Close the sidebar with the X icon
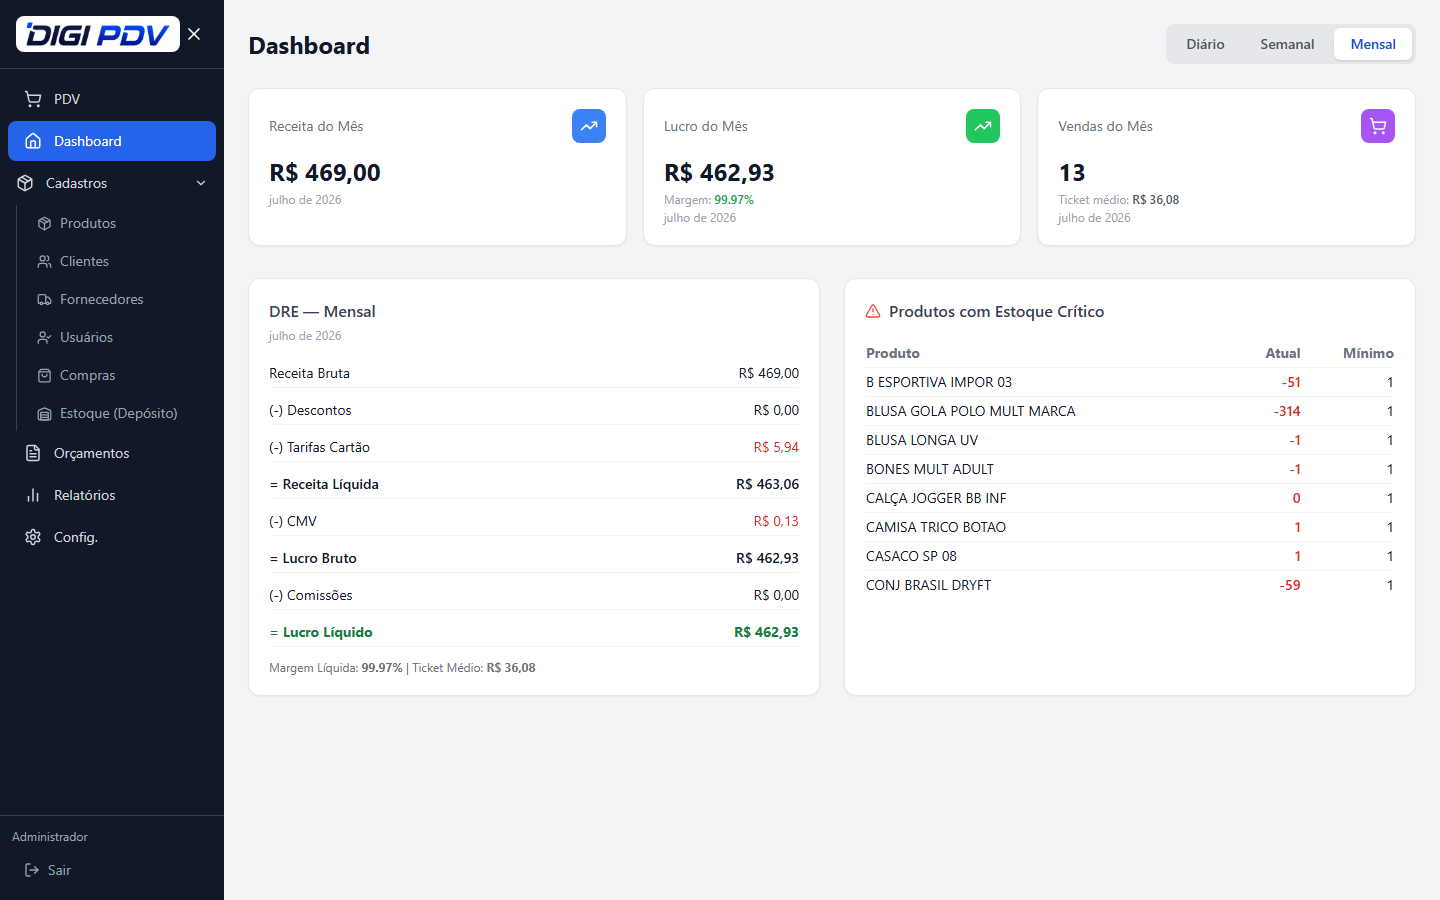This screenshot has width=1440, height=900. (x=194, y=34)
